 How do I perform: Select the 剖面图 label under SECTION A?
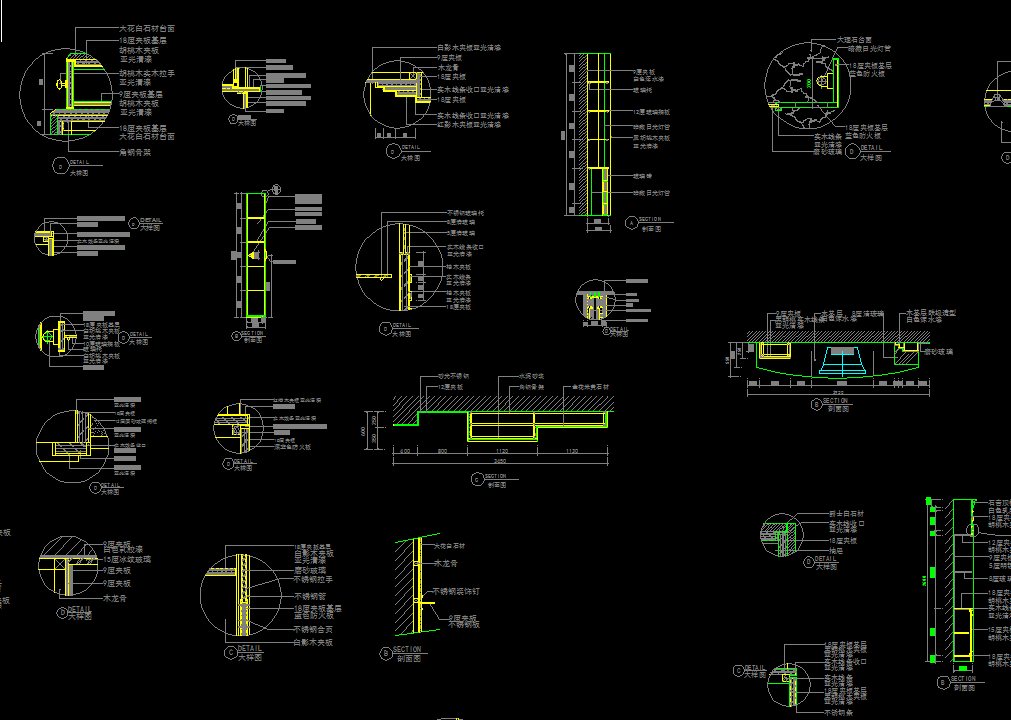tap(651, 229)
